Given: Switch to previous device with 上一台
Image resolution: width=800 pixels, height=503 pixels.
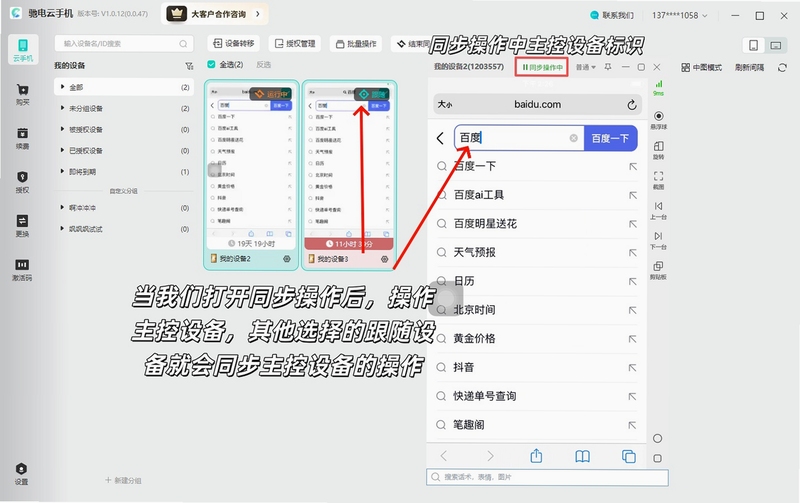Looking at the screenshot, I should tap(659, 210).
